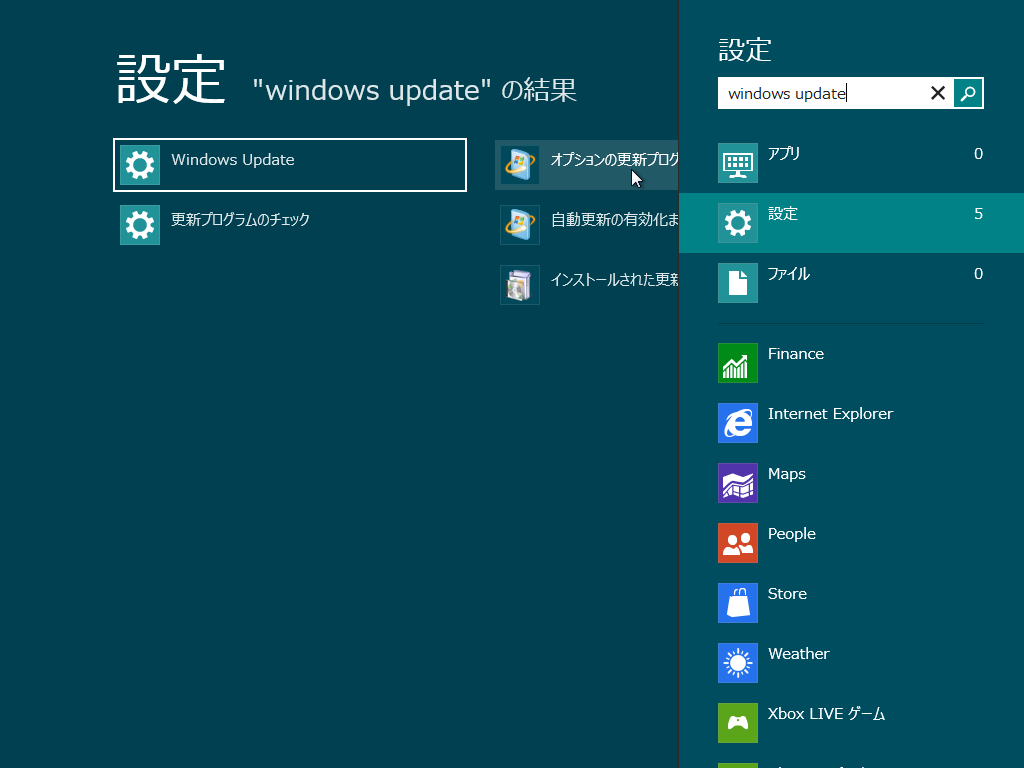Image resolution: width=1024 pixels, height=768 pixels.
Task: Click the magnifier search button
Action: pyautogui.click(x=968, y=93)
